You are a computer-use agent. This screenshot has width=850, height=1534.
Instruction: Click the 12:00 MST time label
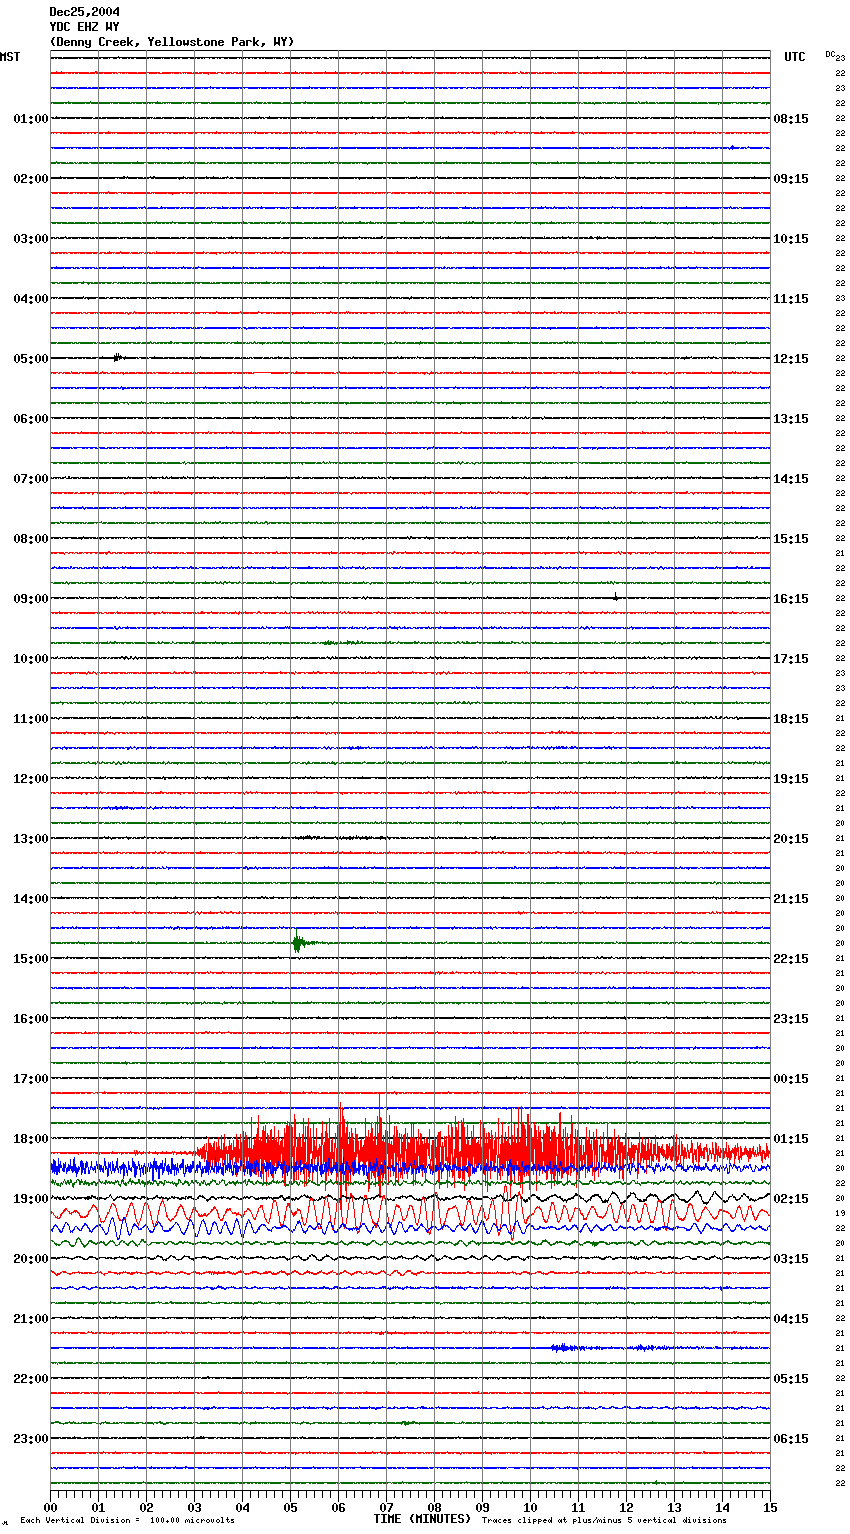coord(30,779)
